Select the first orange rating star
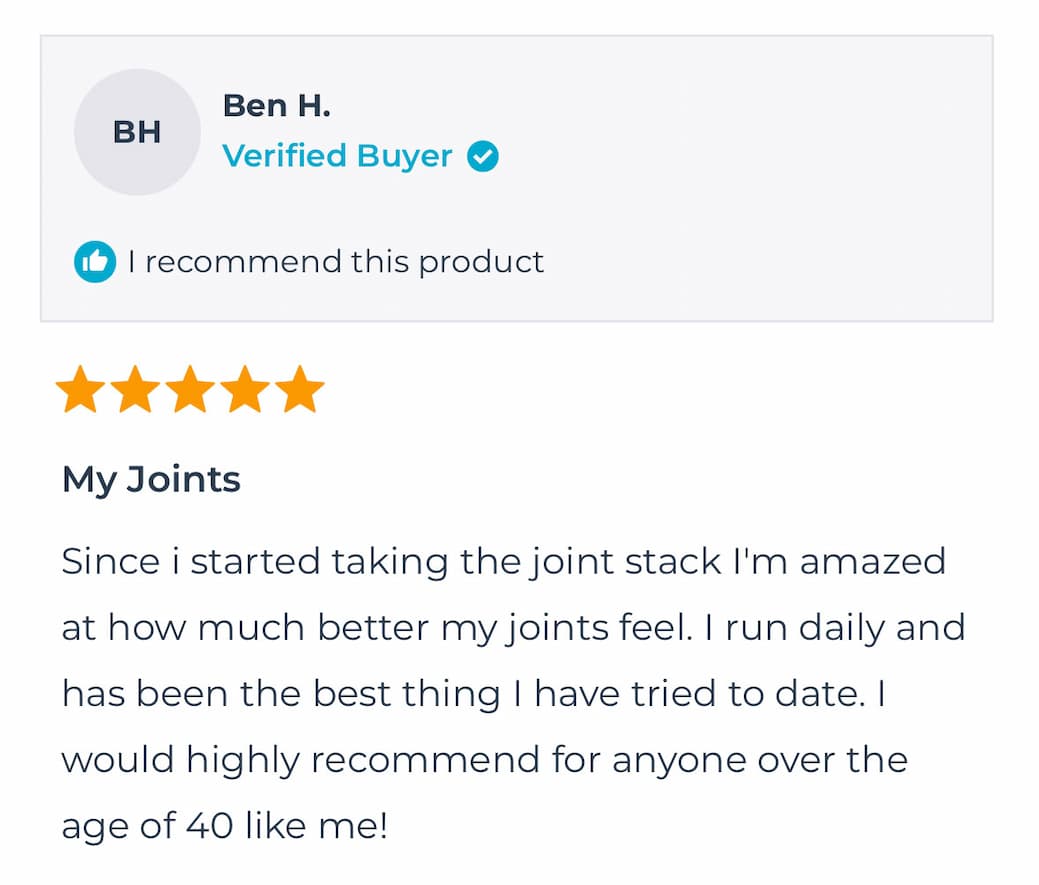Image resolution: width=1039 pixels, height=885 pixels. coord(80,390)
